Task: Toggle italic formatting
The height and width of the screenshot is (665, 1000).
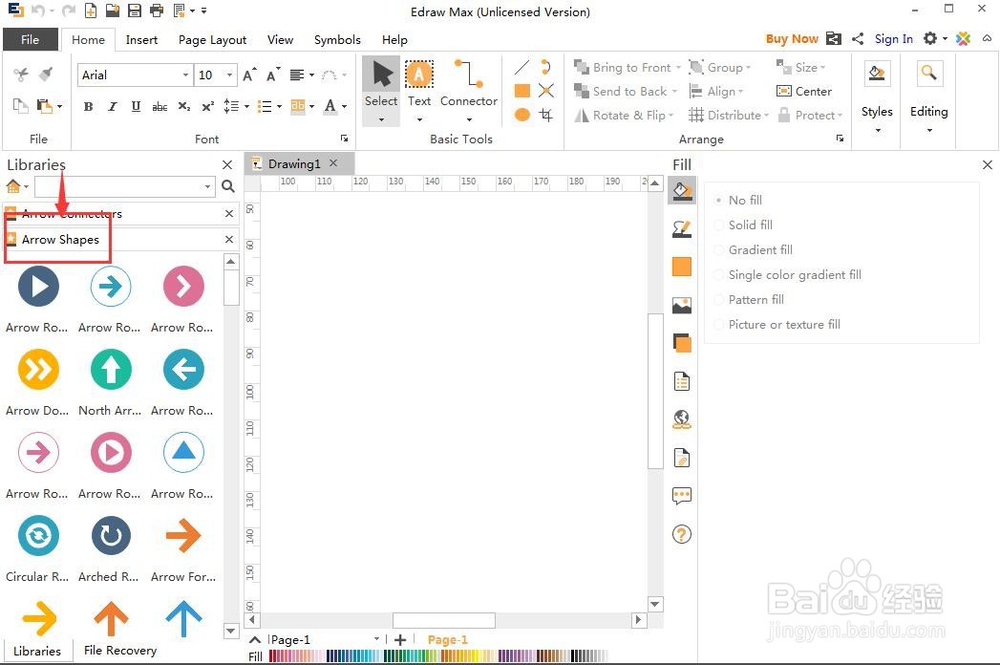Action: [x=112, y=106]
